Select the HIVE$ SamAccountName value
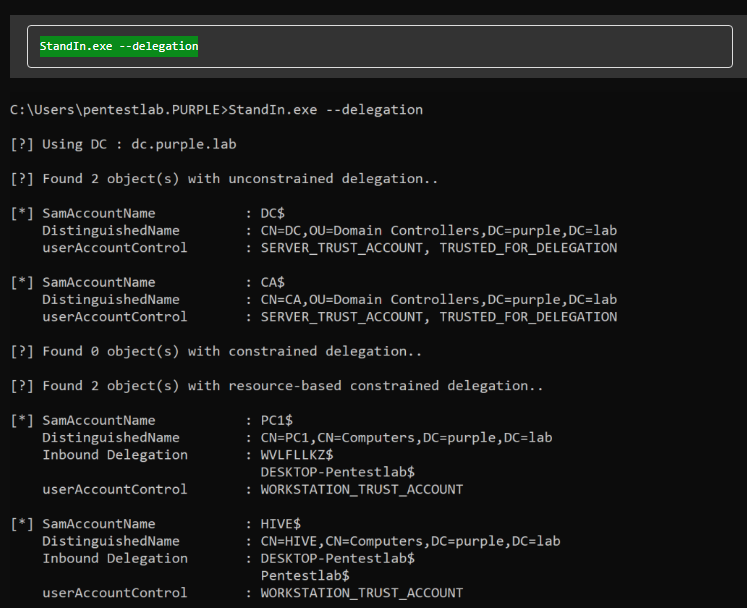747x608 pixels. [281, 524]
